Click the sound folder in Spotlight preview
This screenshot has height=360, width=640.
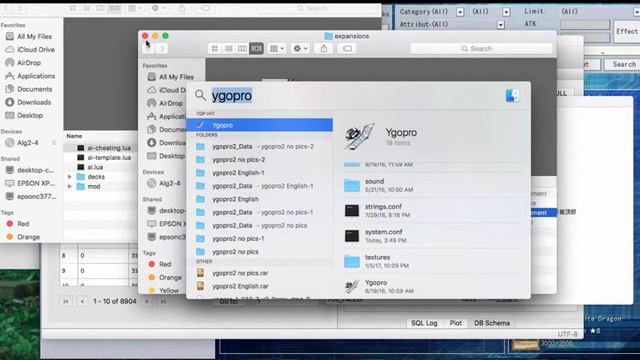coord(433,185)
